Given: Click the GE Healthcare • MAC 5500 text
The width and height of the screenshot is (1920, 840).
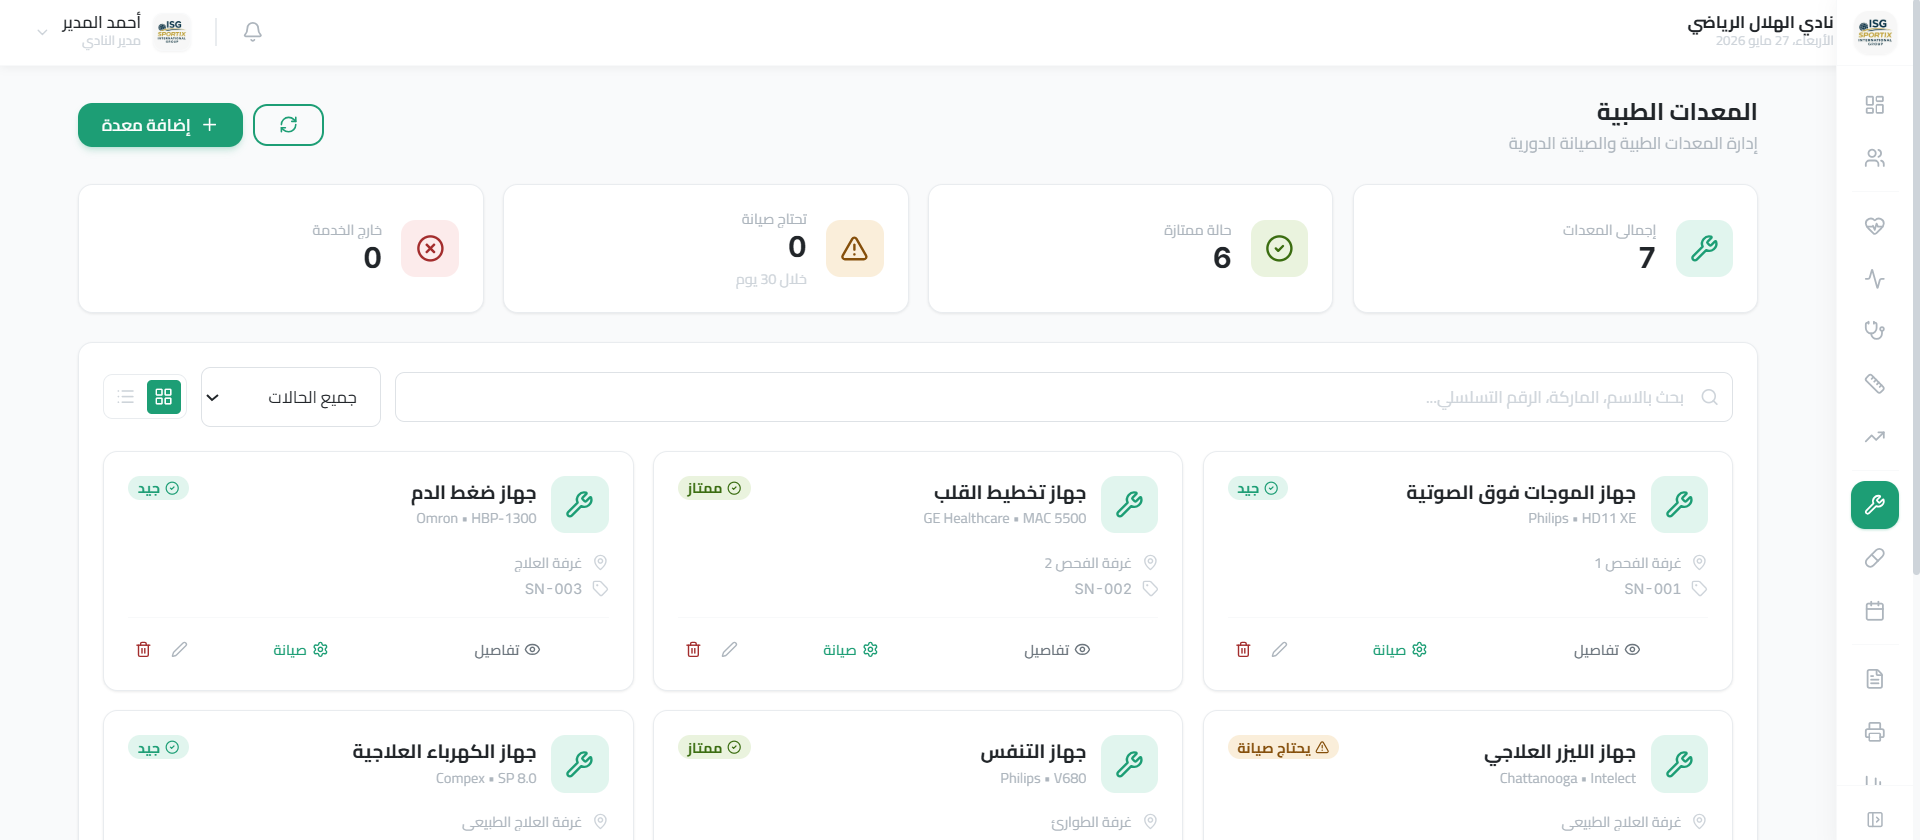Looking at the screenshot, I should tap(1005, 518).
